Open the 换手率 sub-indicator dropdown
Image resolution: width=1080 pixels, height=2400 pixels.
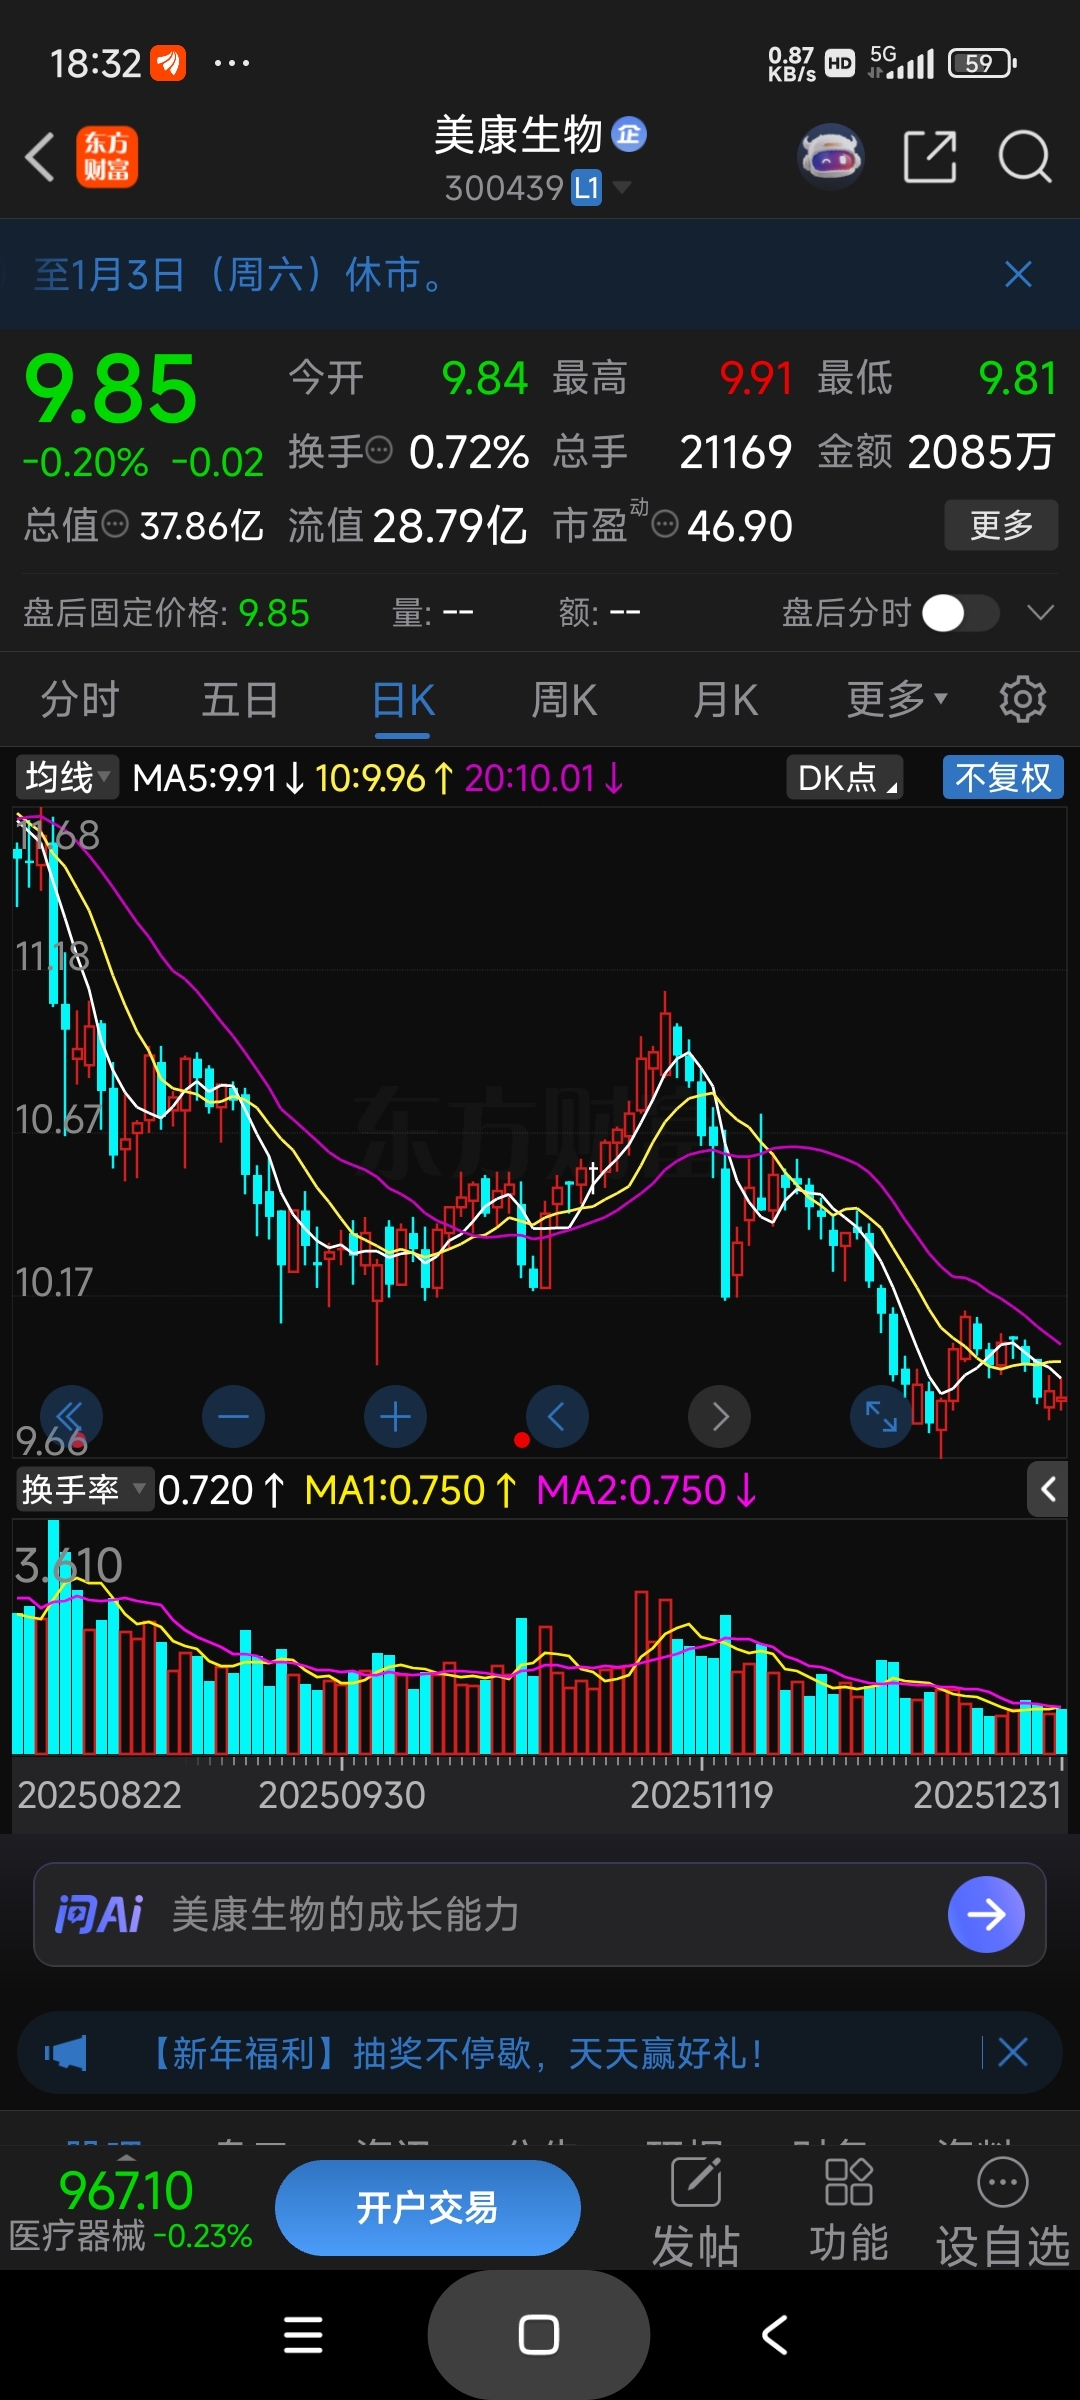pyautogui.click(x=84, y=1490)
